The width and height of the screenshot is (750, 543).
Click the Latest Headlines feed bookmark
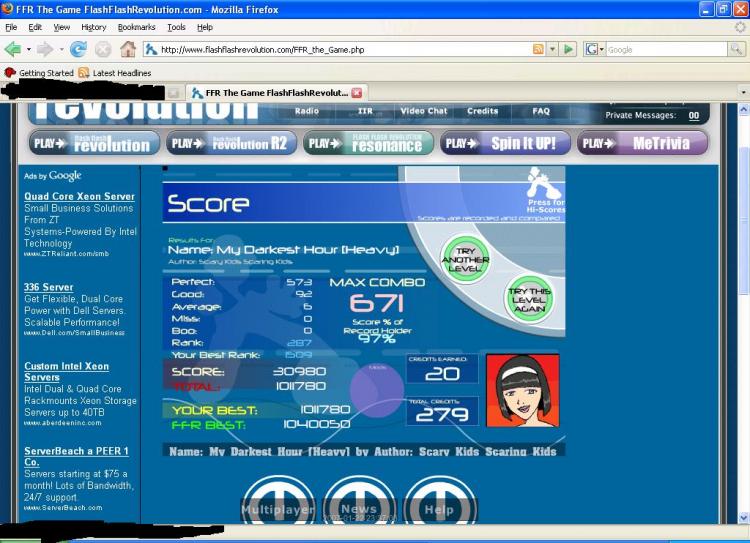(x=115, y=73)
